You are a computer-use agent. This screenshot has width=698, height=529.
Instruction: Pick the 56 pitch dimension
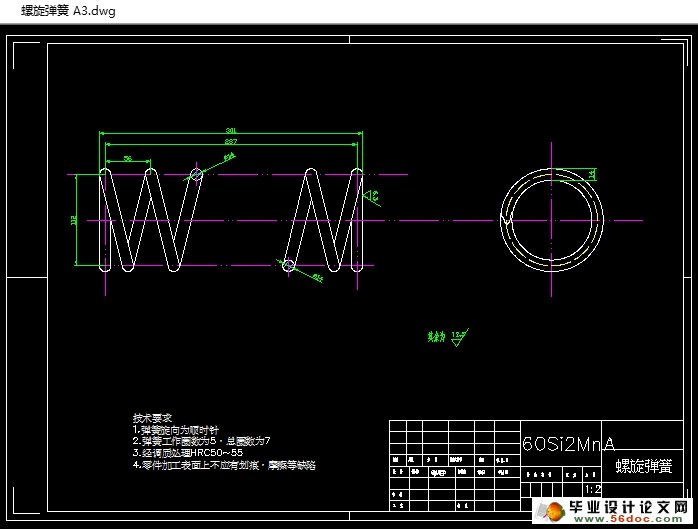tap(128, 158)
